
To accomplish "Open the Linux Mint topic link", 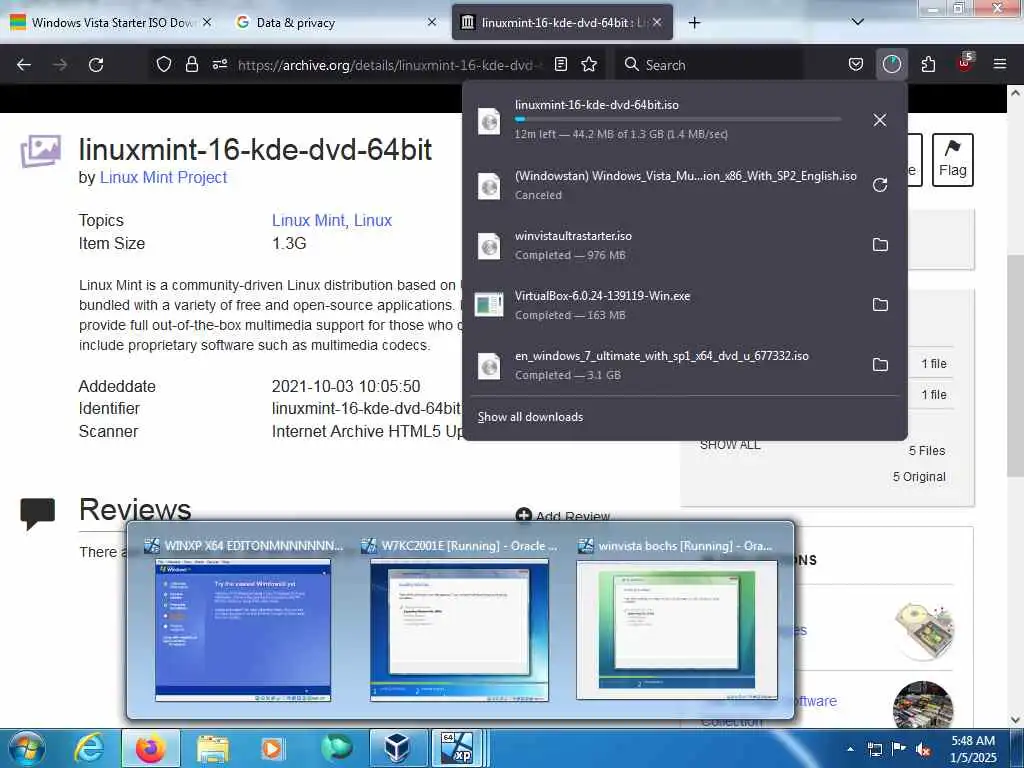I will (309, 221).
